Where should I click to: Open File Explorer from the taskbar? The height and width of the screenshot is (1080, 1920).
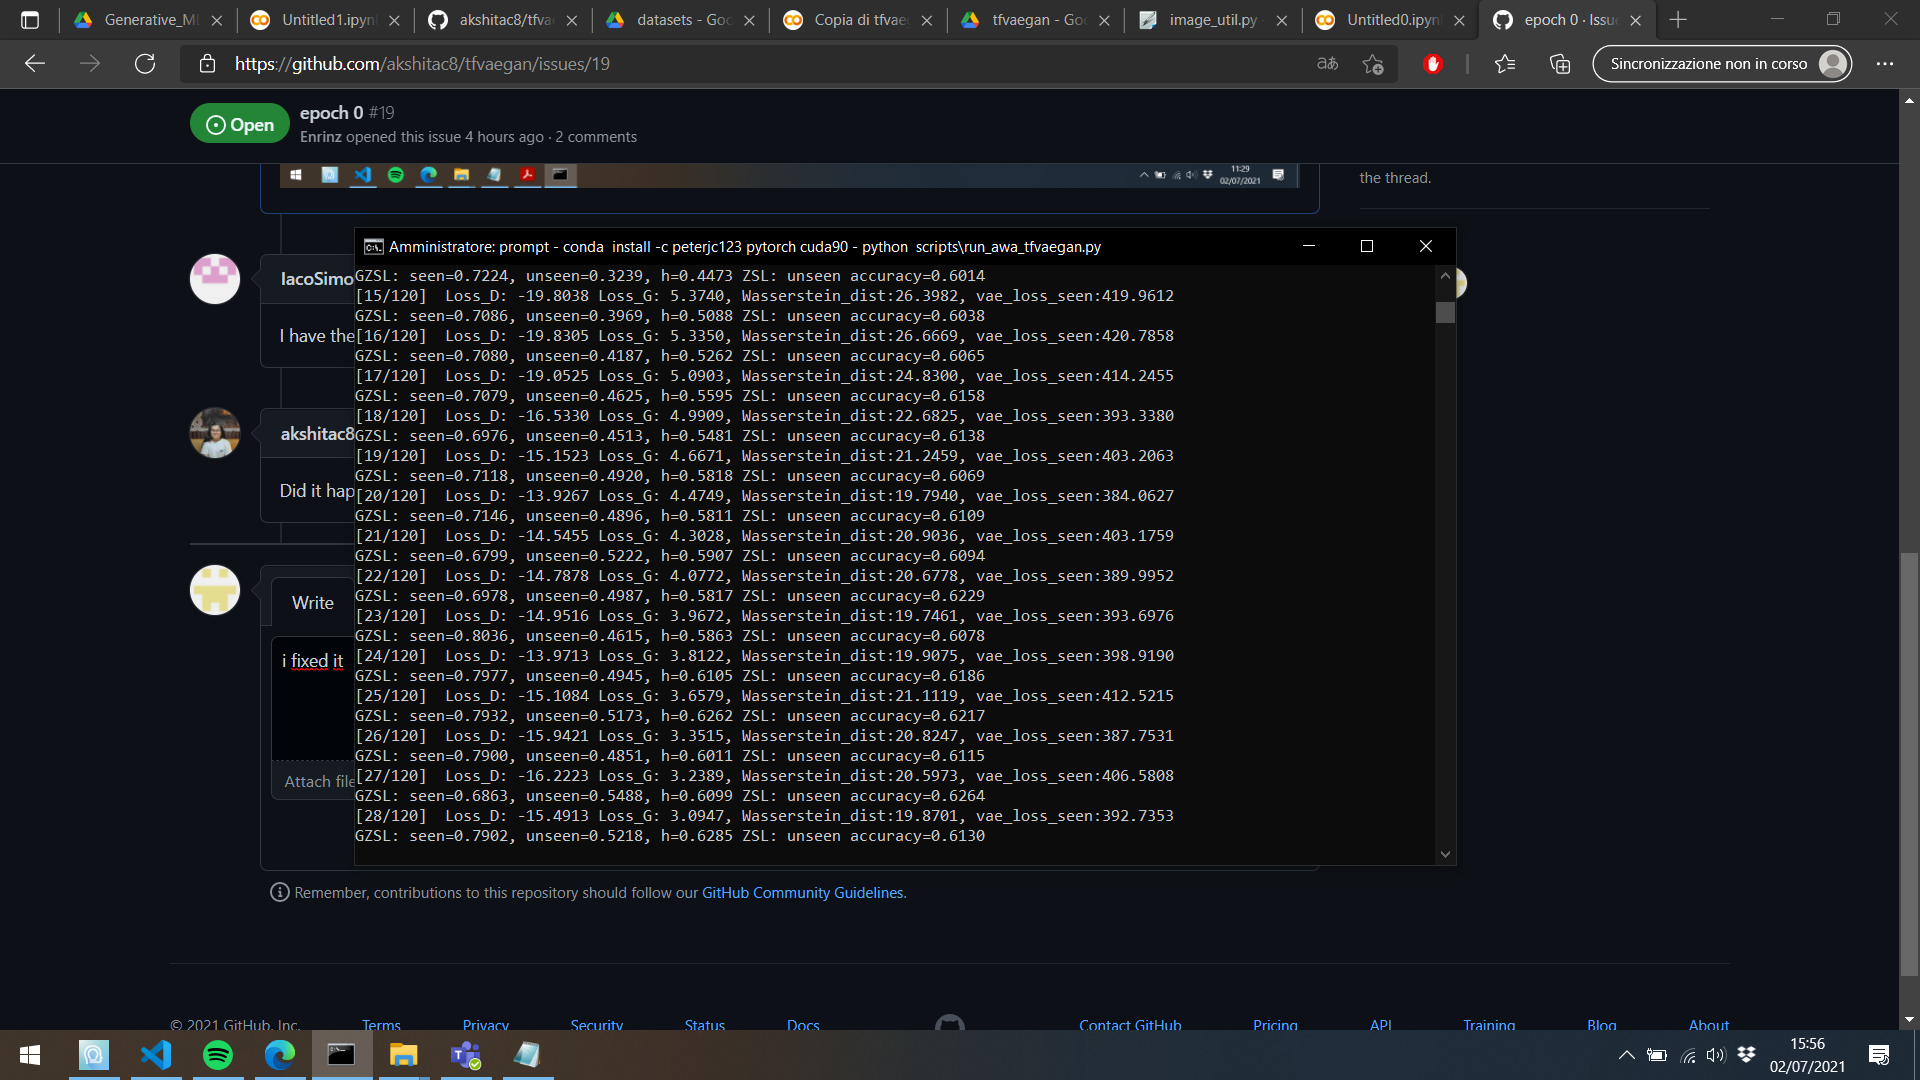click(x=403, y=1055)
